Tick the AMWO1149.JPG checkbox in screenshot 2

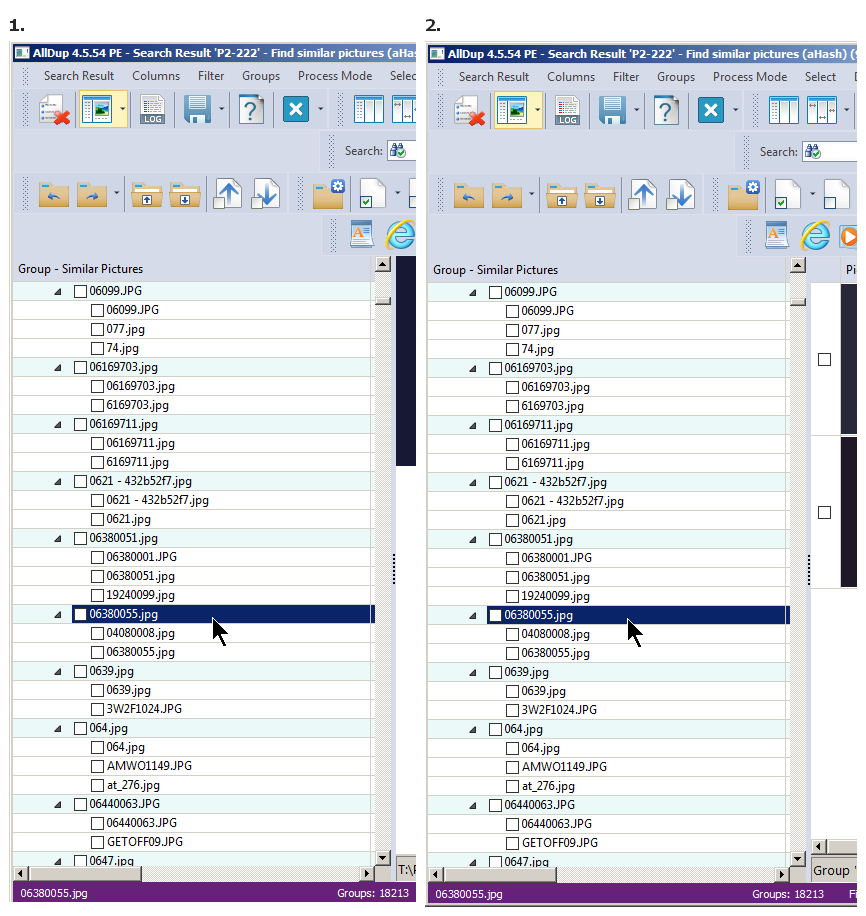[x=513, y=767]
